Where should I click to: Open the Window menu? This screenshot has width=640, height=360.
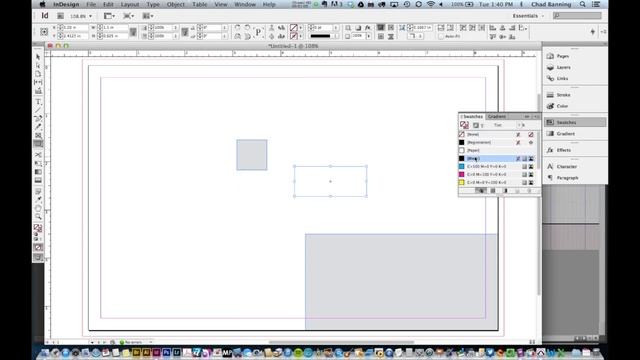pyautogui.click(x=245, y=4)
